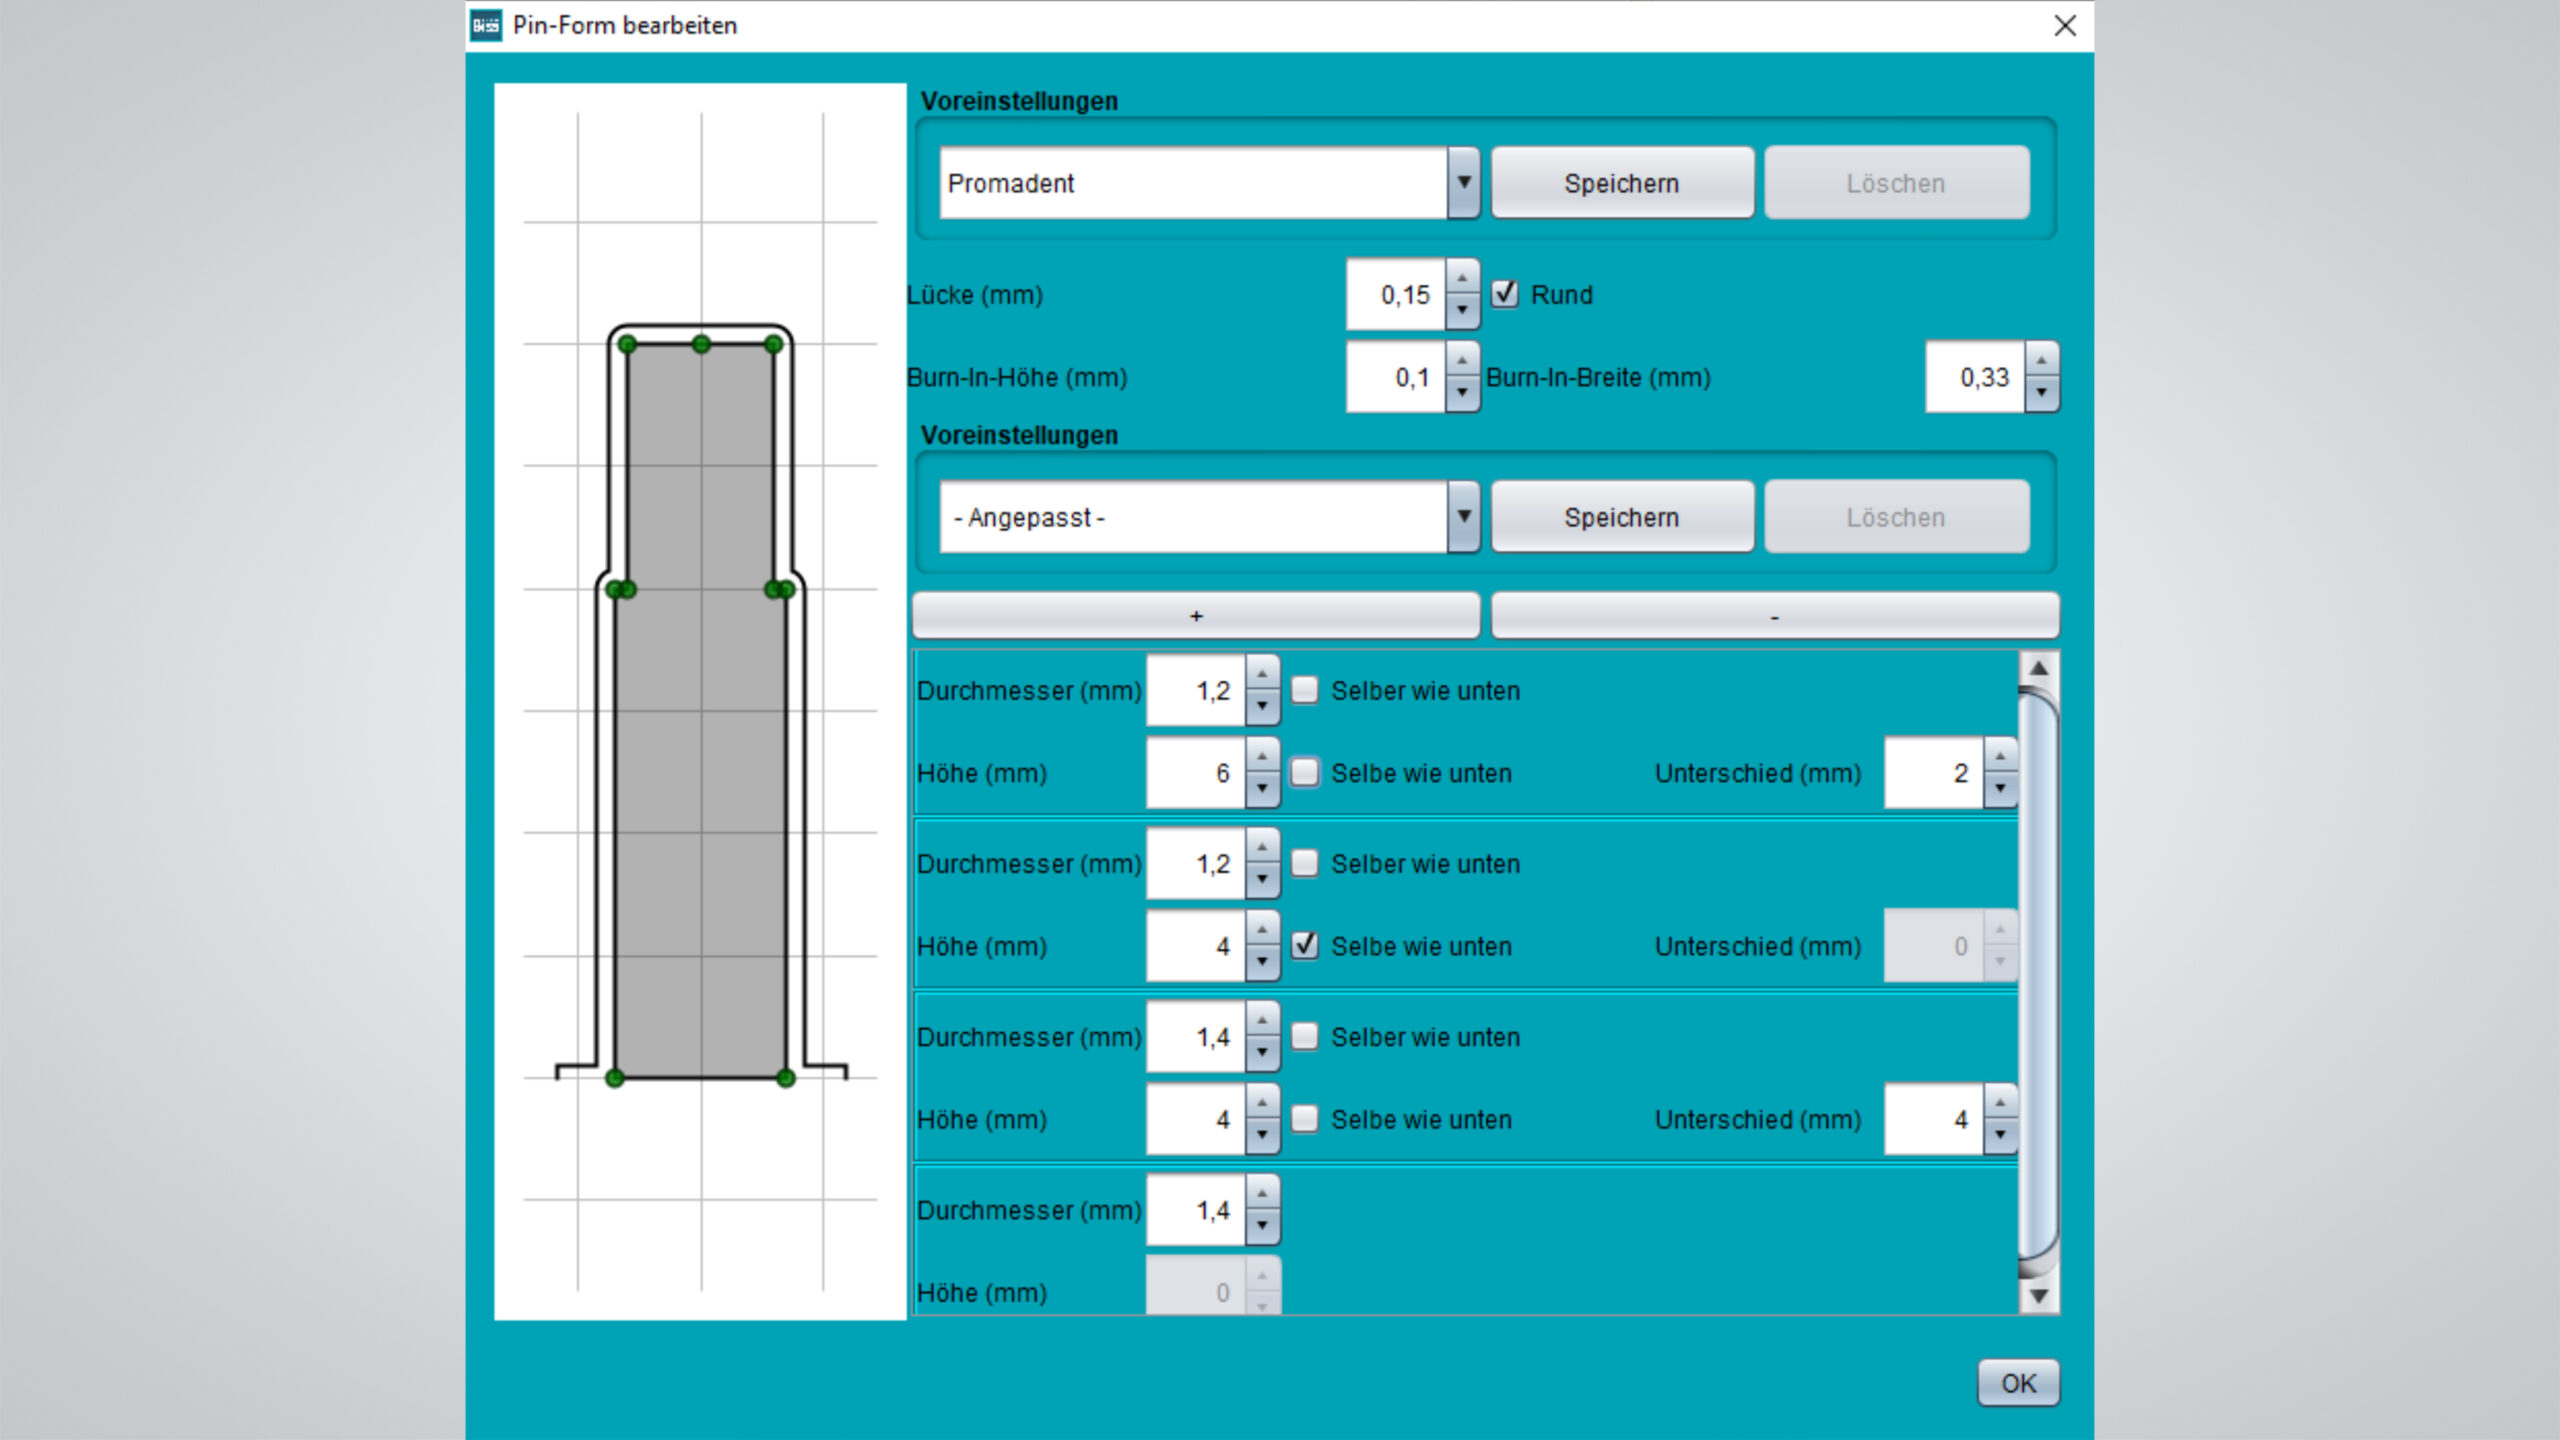Increase the Lücke (mm) value with the up arrow
This screenshot has height=1440, width=2560.
[x=1462, y=277]
